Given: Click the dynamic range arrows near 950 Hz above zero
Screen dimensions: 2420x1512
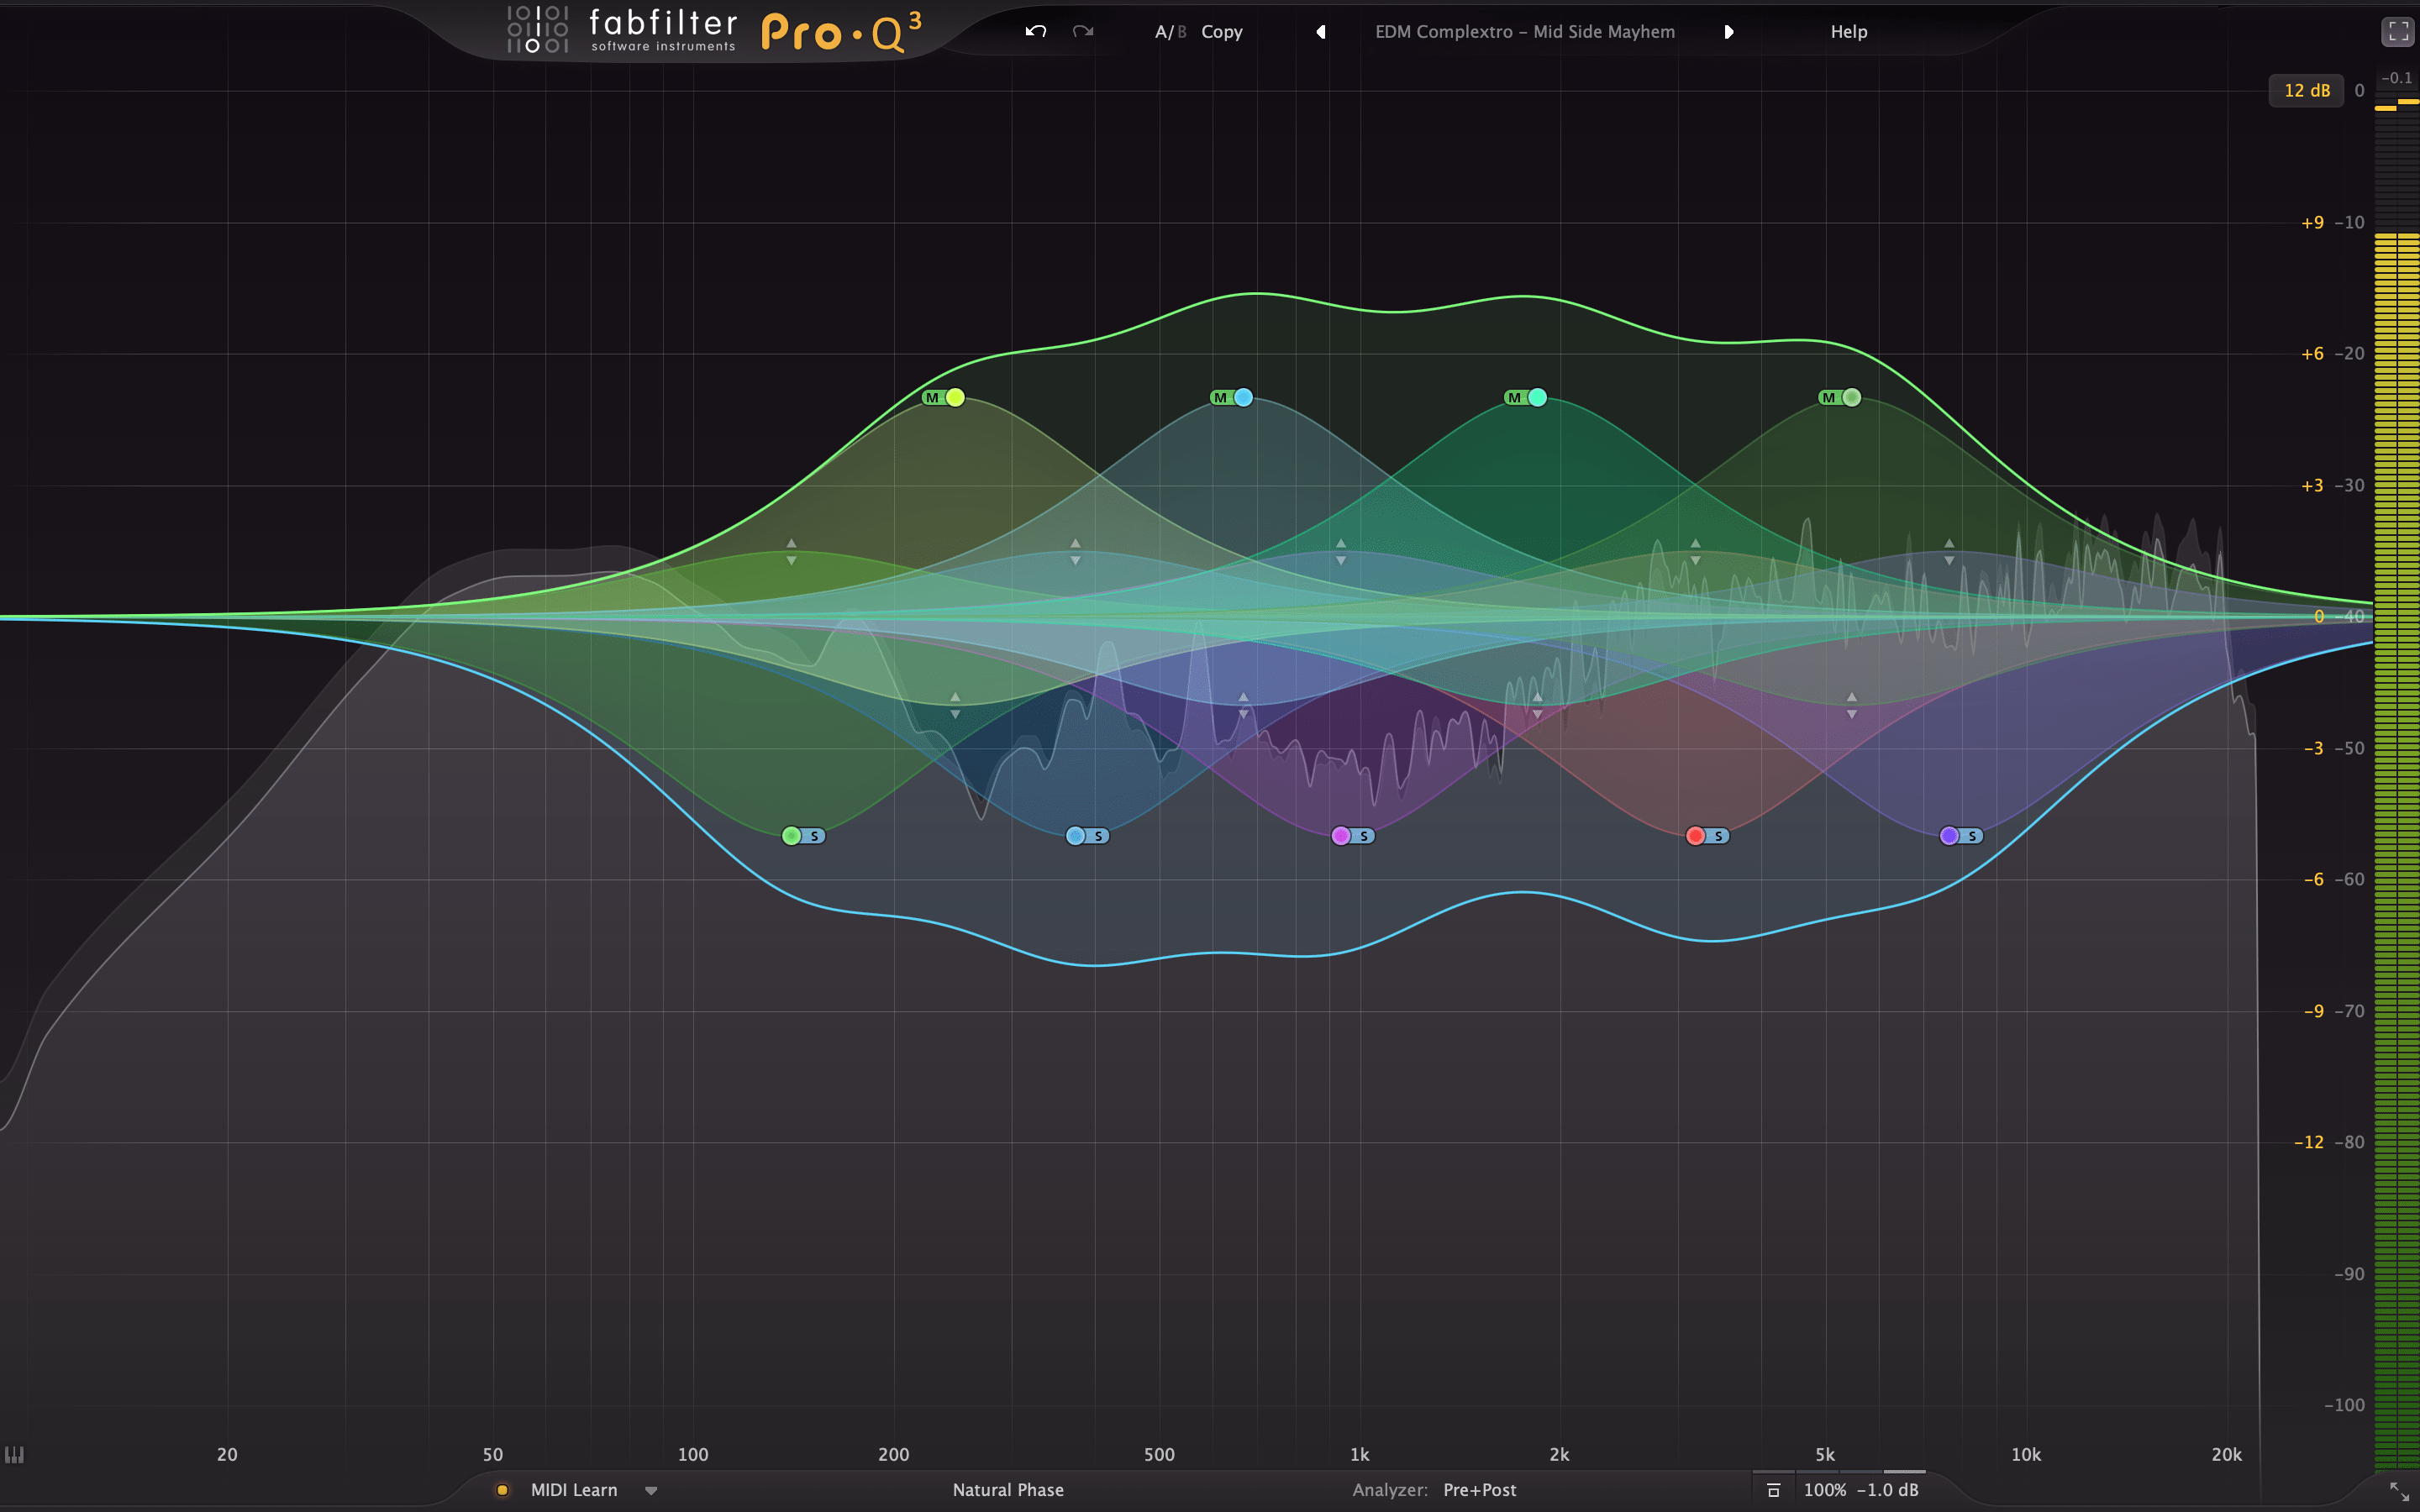Looking at the screenshot, I should point(1341,552).
